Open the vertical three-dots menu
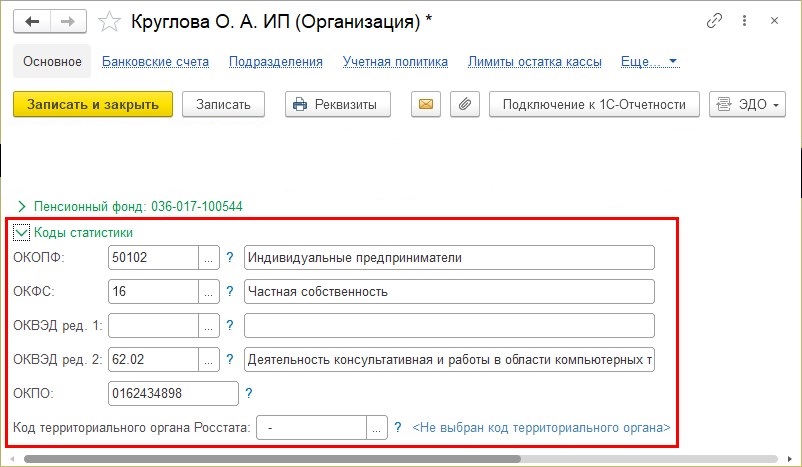 tap(744, 20)
